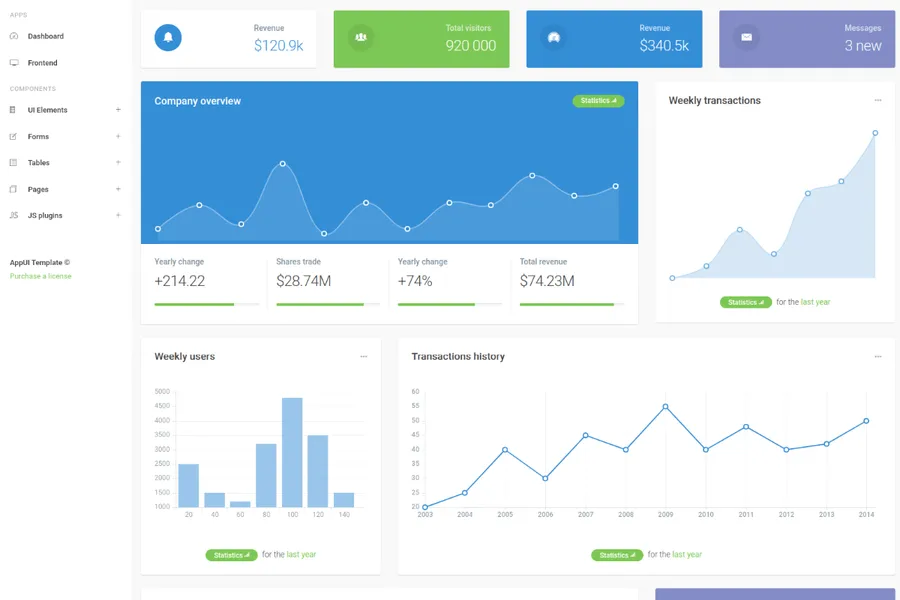Click the bell icon on Revenue card
This screenshot has height=600, width=900.
168,38
